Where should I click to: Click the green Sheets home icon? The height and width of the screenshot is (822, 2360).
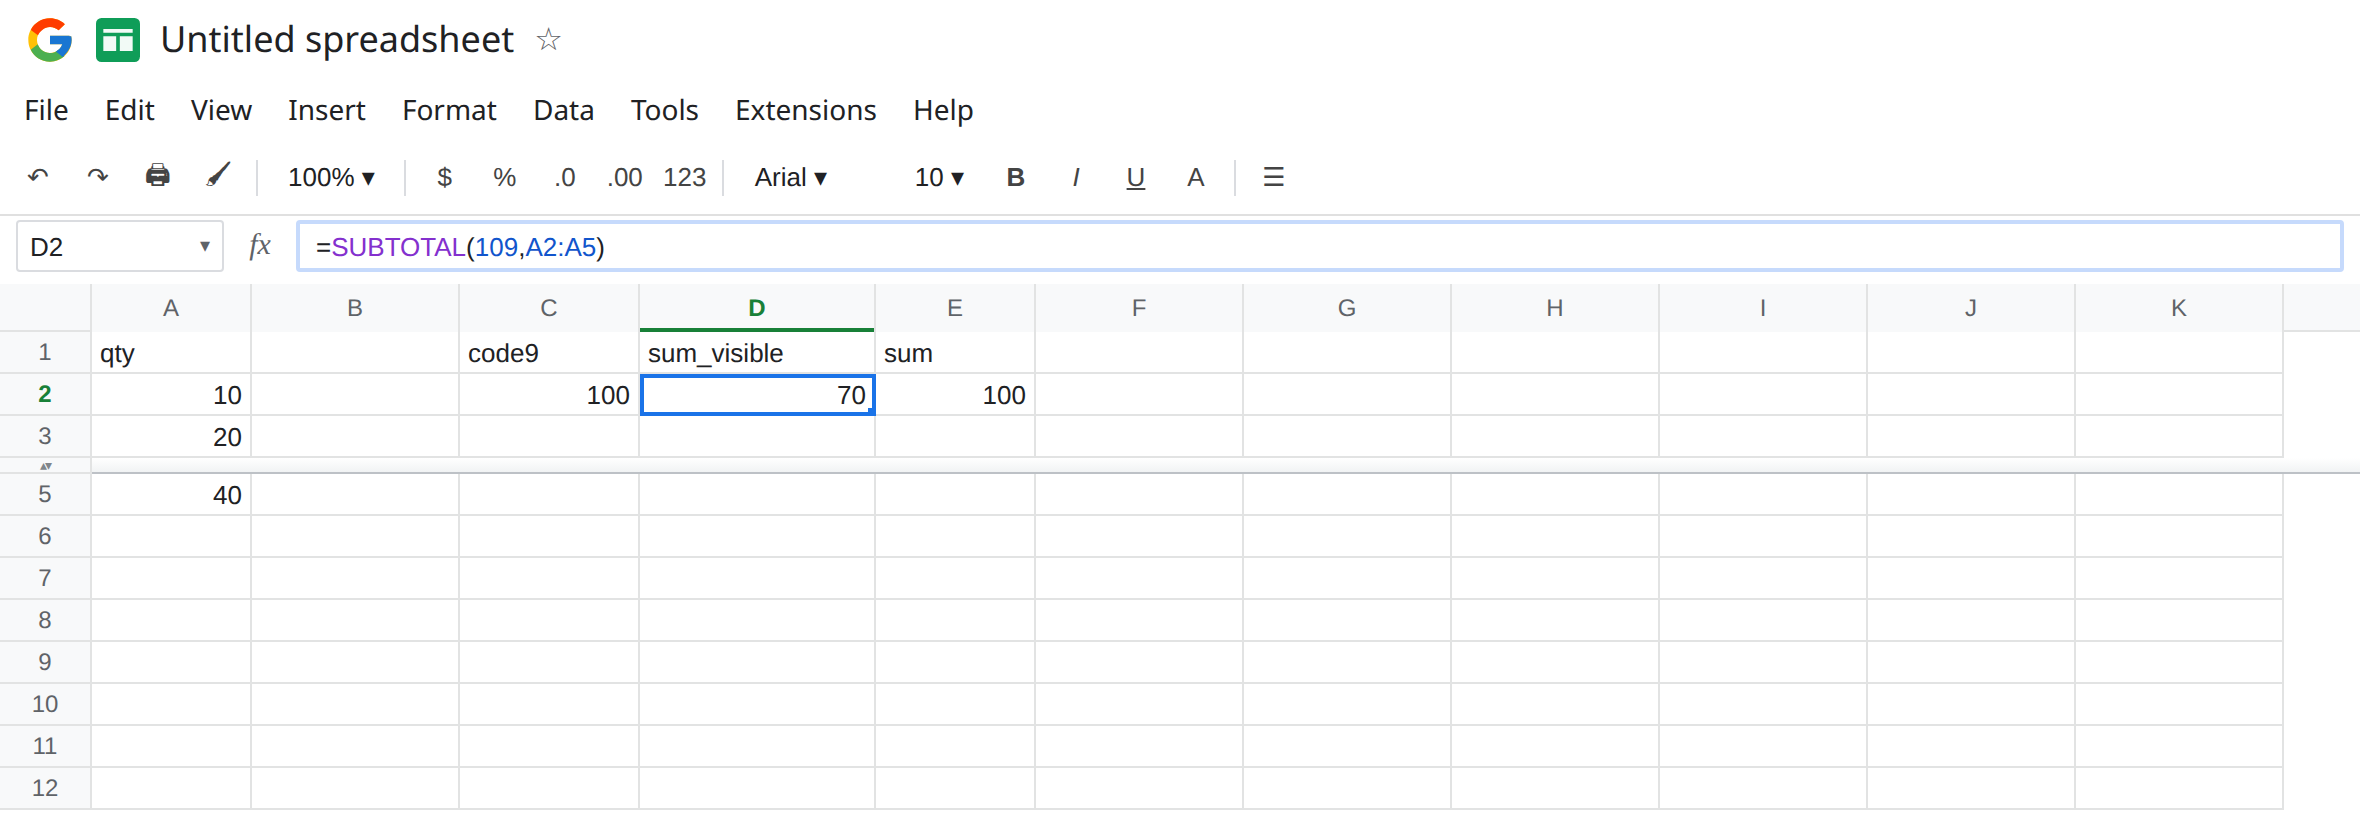pos(118,40)
